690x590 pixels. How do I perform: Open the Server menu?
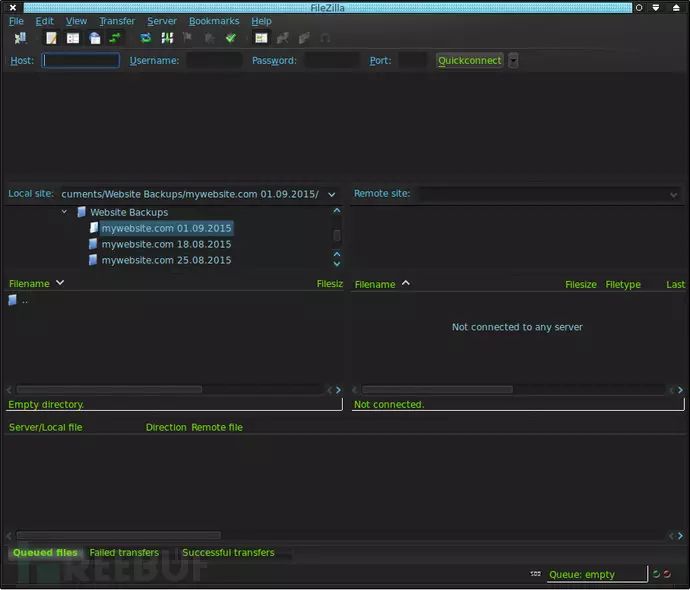[162, 21]
